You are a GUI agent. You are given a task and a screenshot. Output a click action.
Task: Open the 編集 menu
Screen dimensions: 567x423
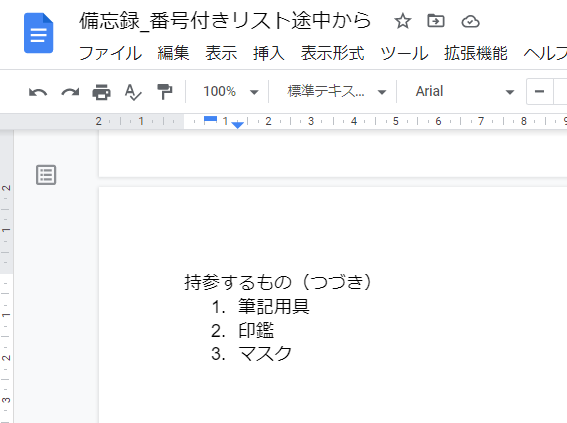click(173, 53)
